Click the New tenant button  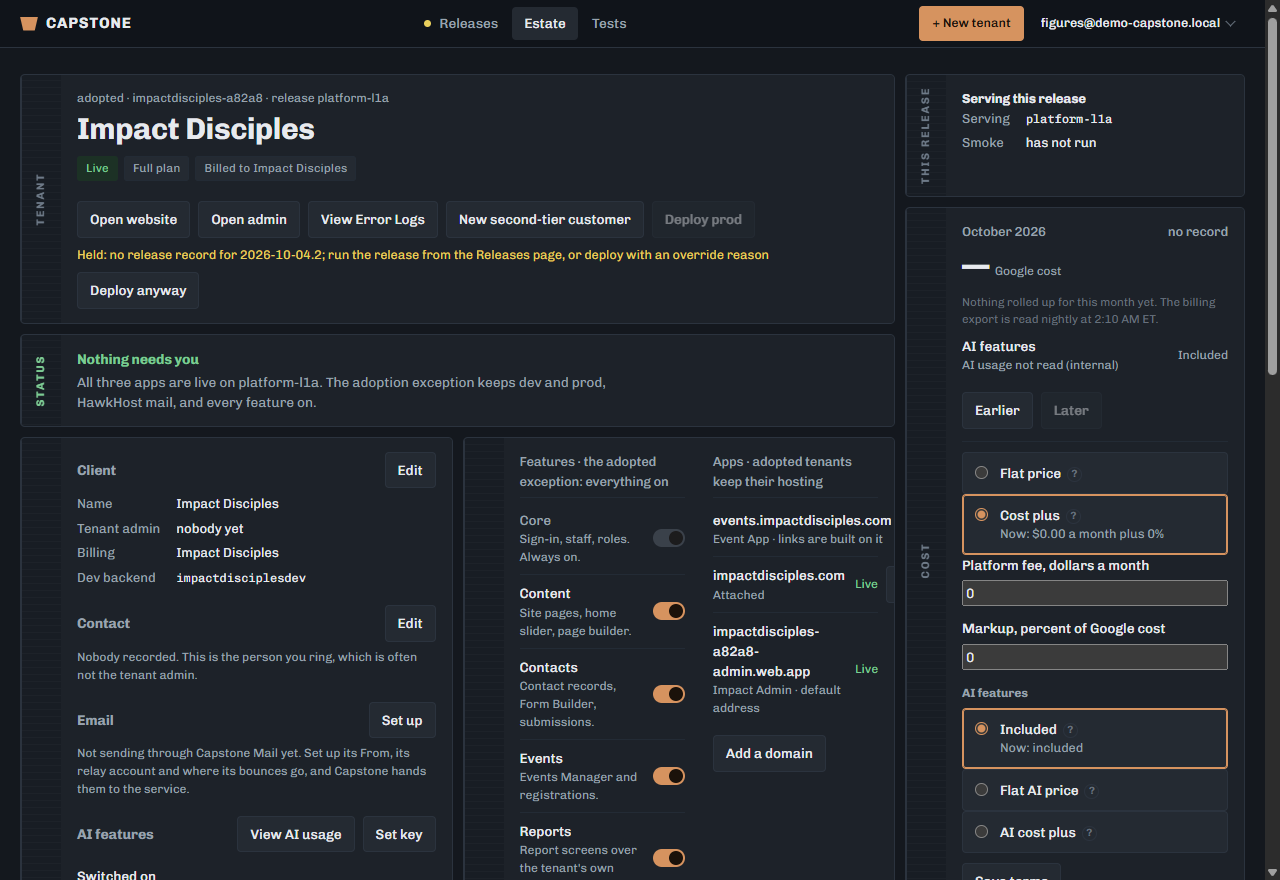click(x=971, y=23)
